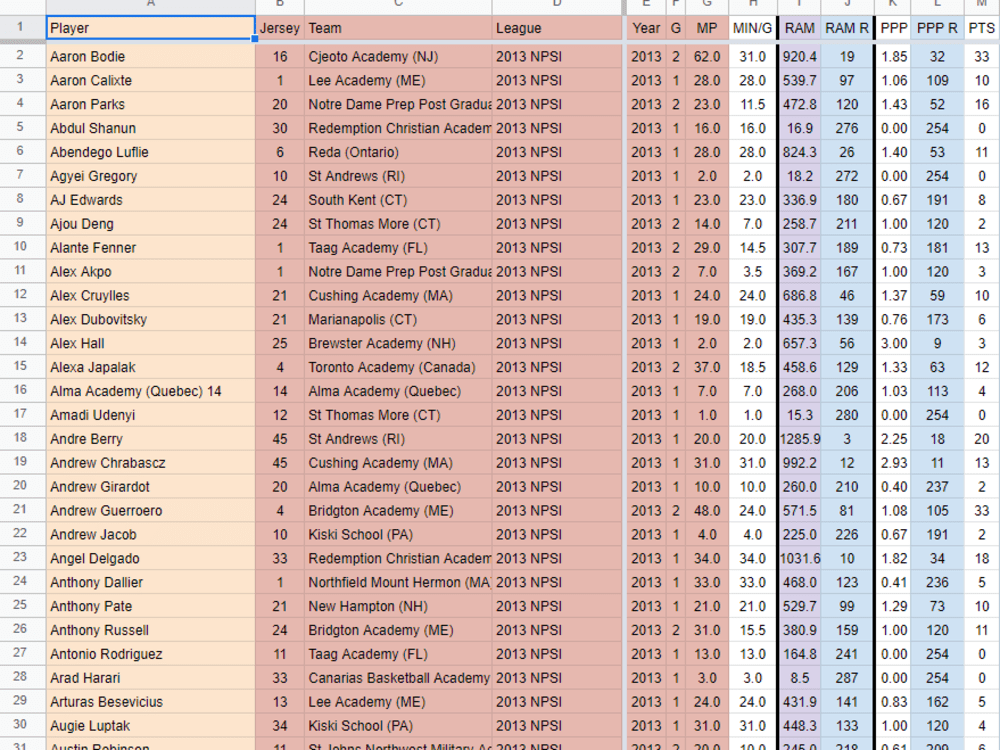Select RAM value 8.5
The height and width of the screenshot is (750, 1000).
click(800, 678)
